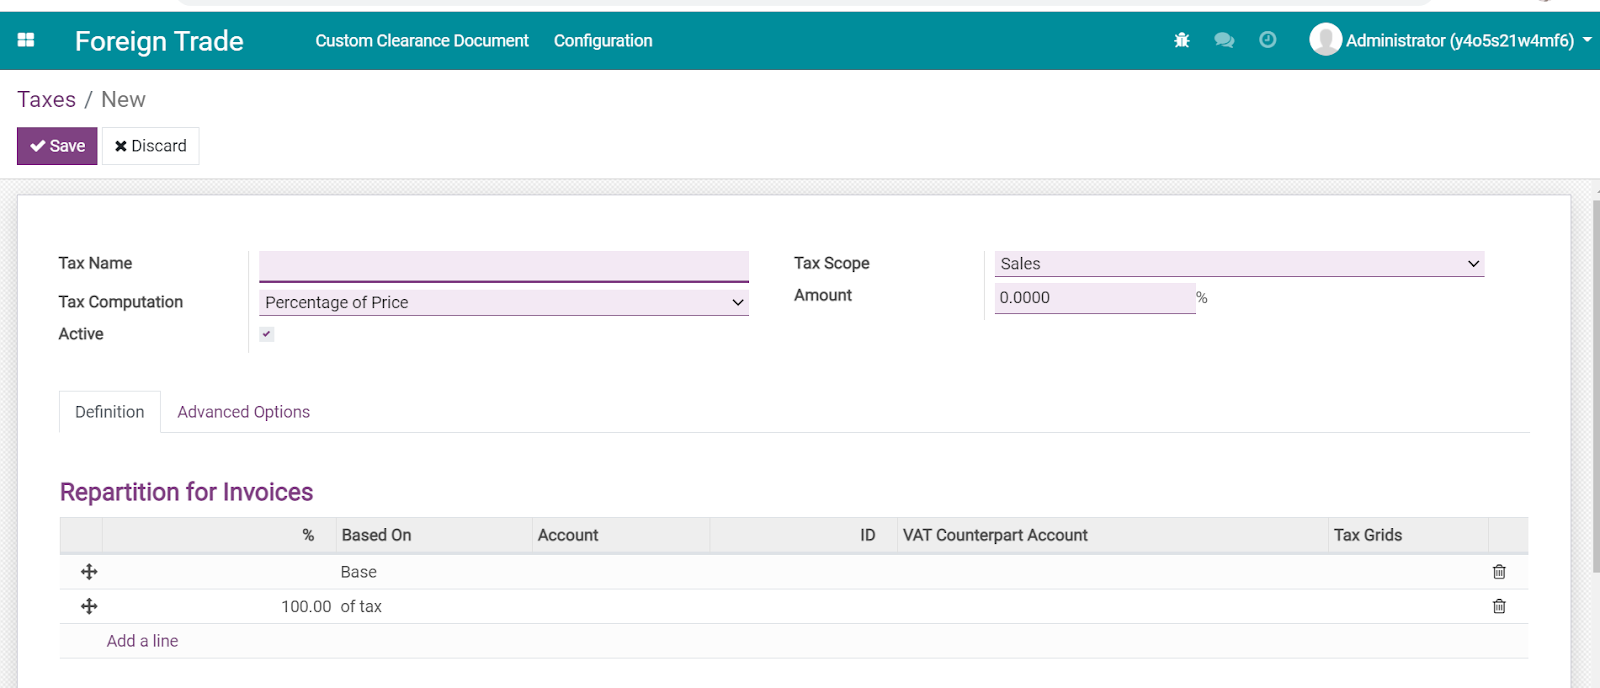Viewport: 1600px width, 688px height.
Task: Click the of tax row drag handle
Action: click(89, 606)
